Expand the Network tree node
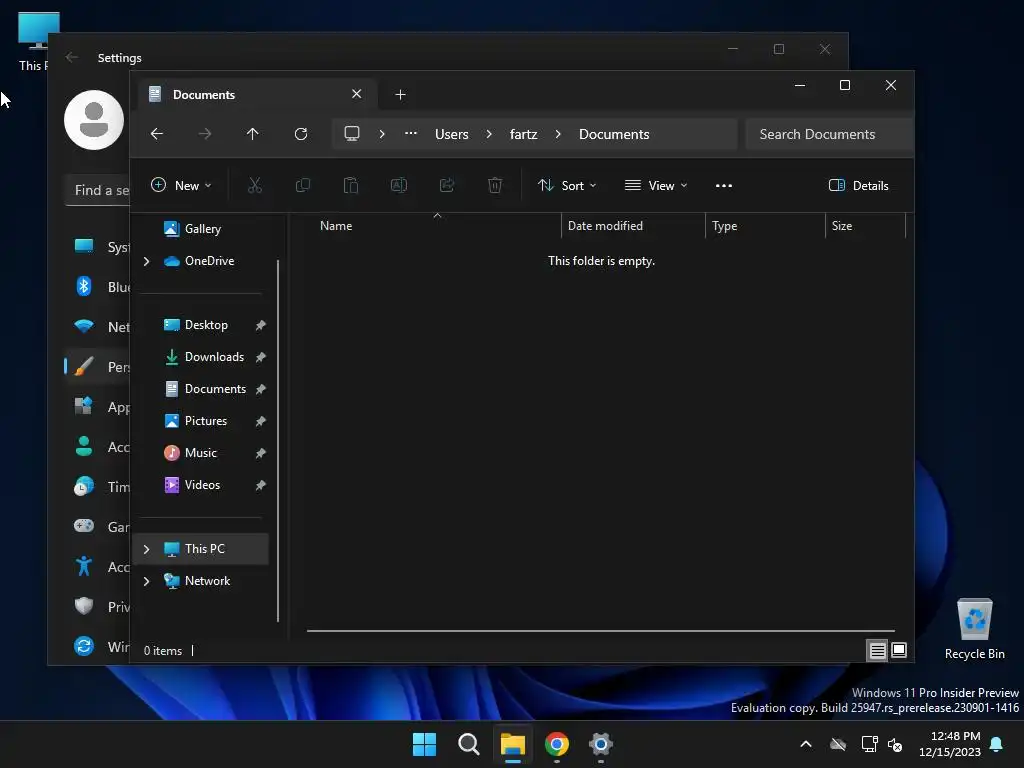 point(146,581)
